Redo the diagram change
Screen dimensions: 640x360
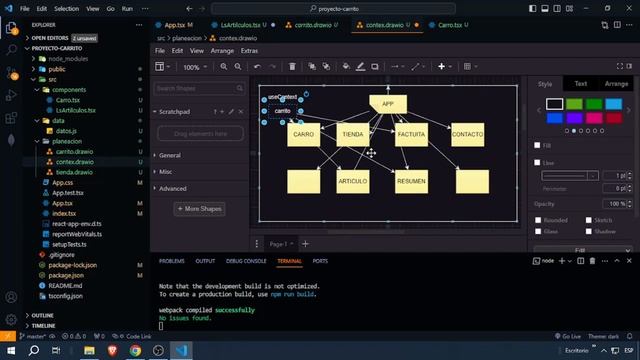click(x=272, y=67)
